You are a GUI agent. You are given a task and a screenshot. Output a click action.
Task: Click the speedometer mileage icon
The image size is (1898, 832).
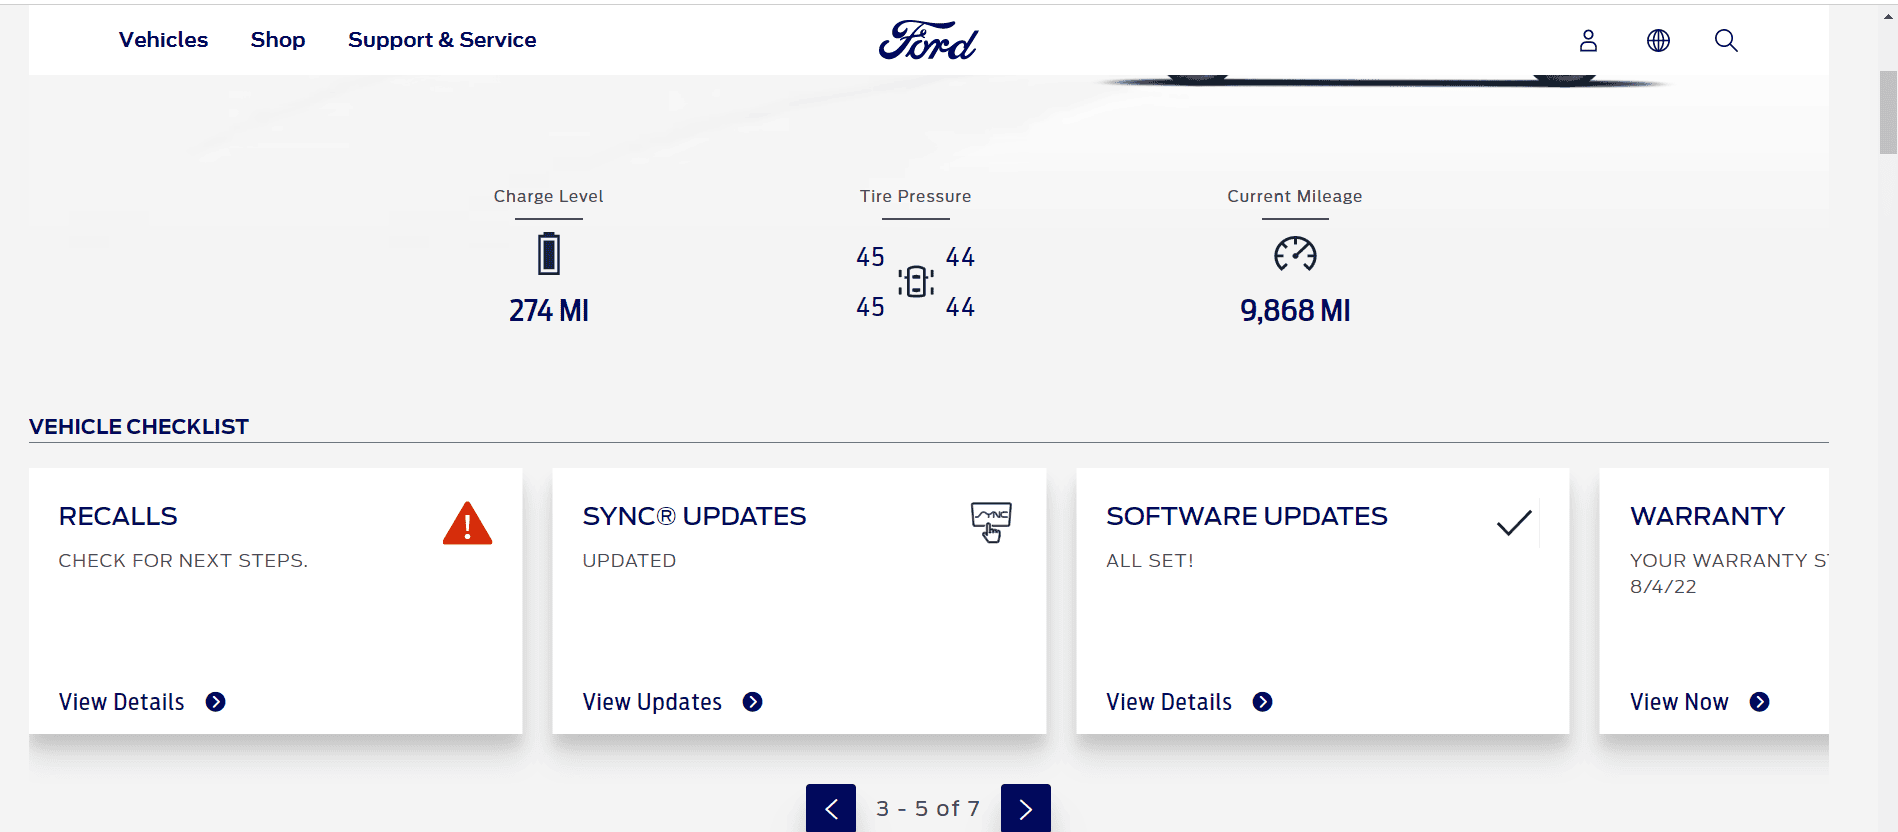point(1295,254)
